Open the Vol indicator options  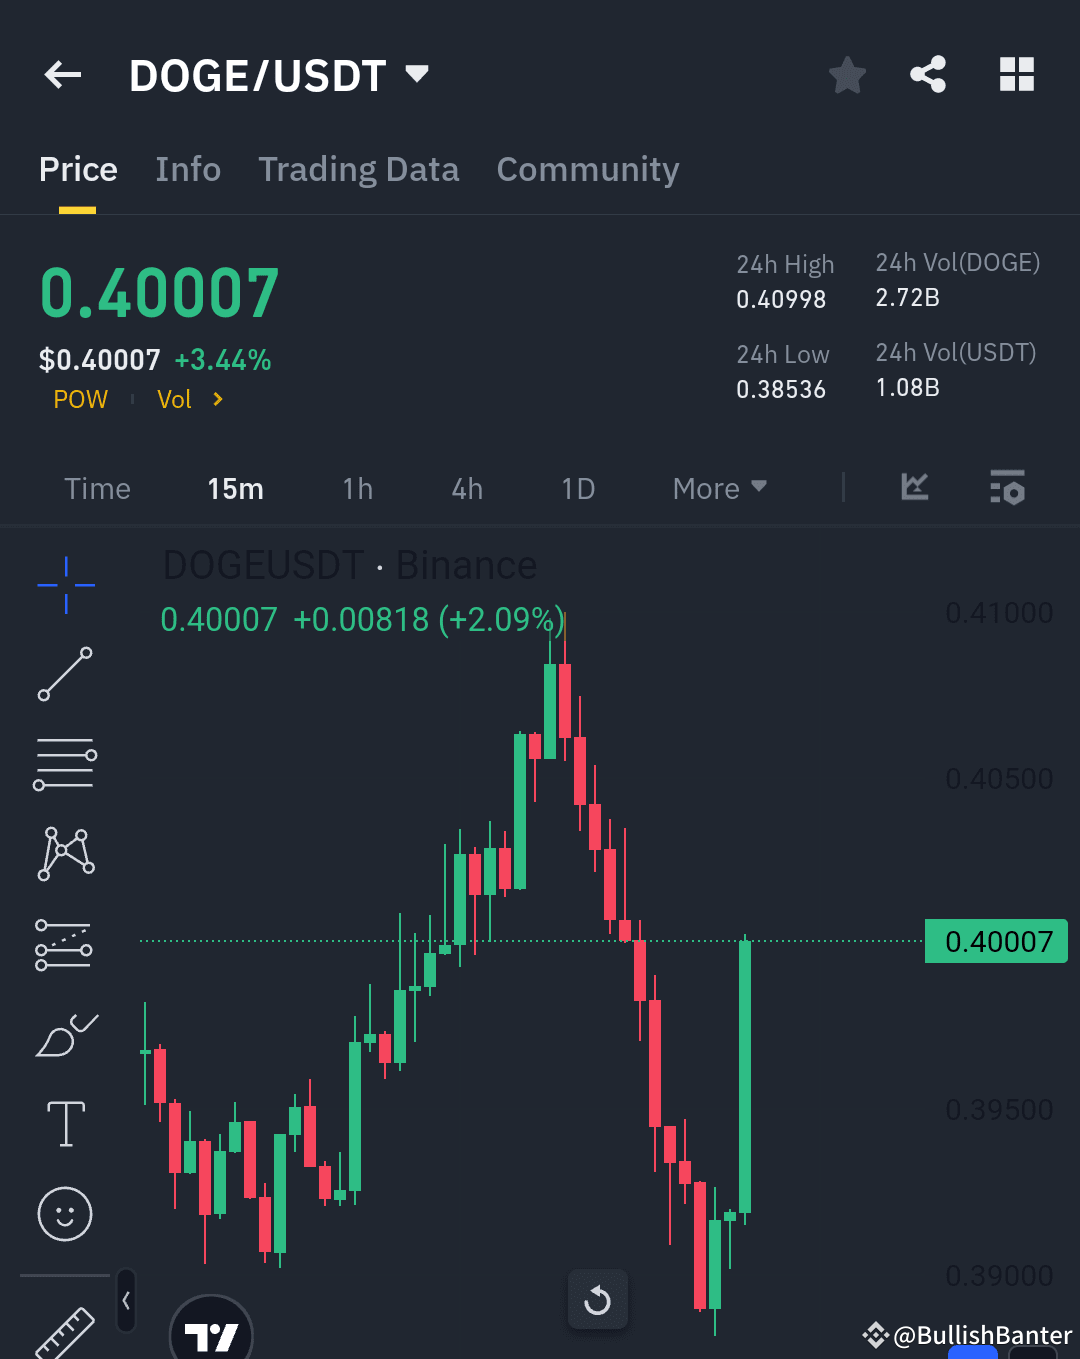tap(175, 399)
